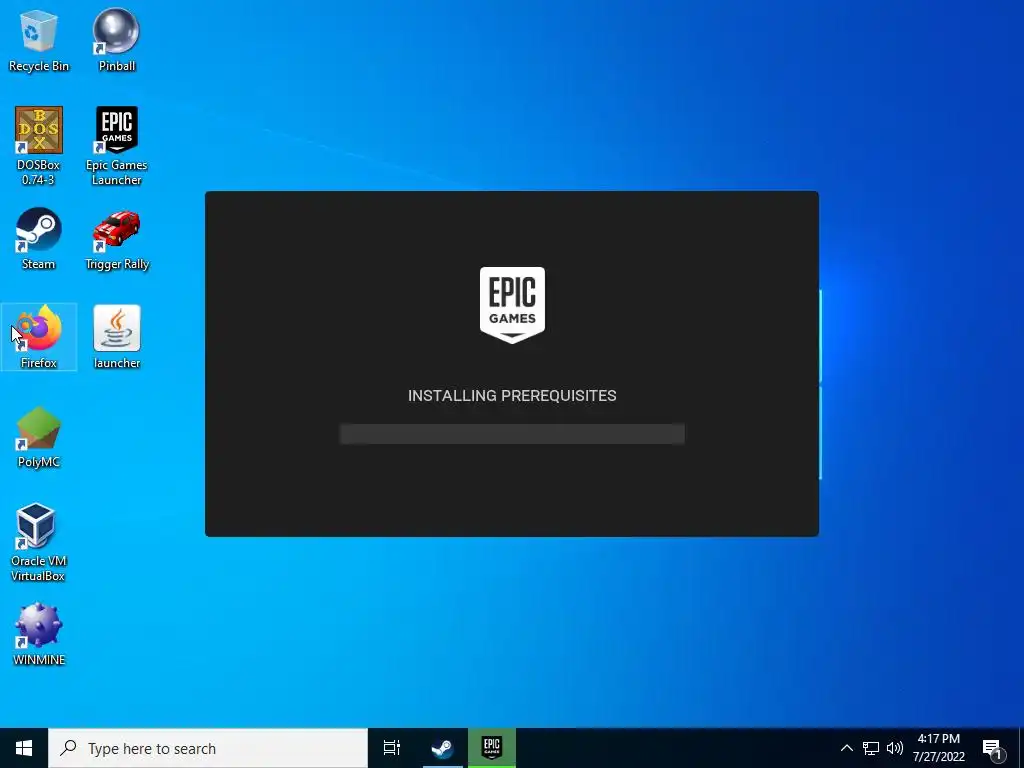
Task: Select the Pinball desktop shortcut
Action: coord(116,40)
